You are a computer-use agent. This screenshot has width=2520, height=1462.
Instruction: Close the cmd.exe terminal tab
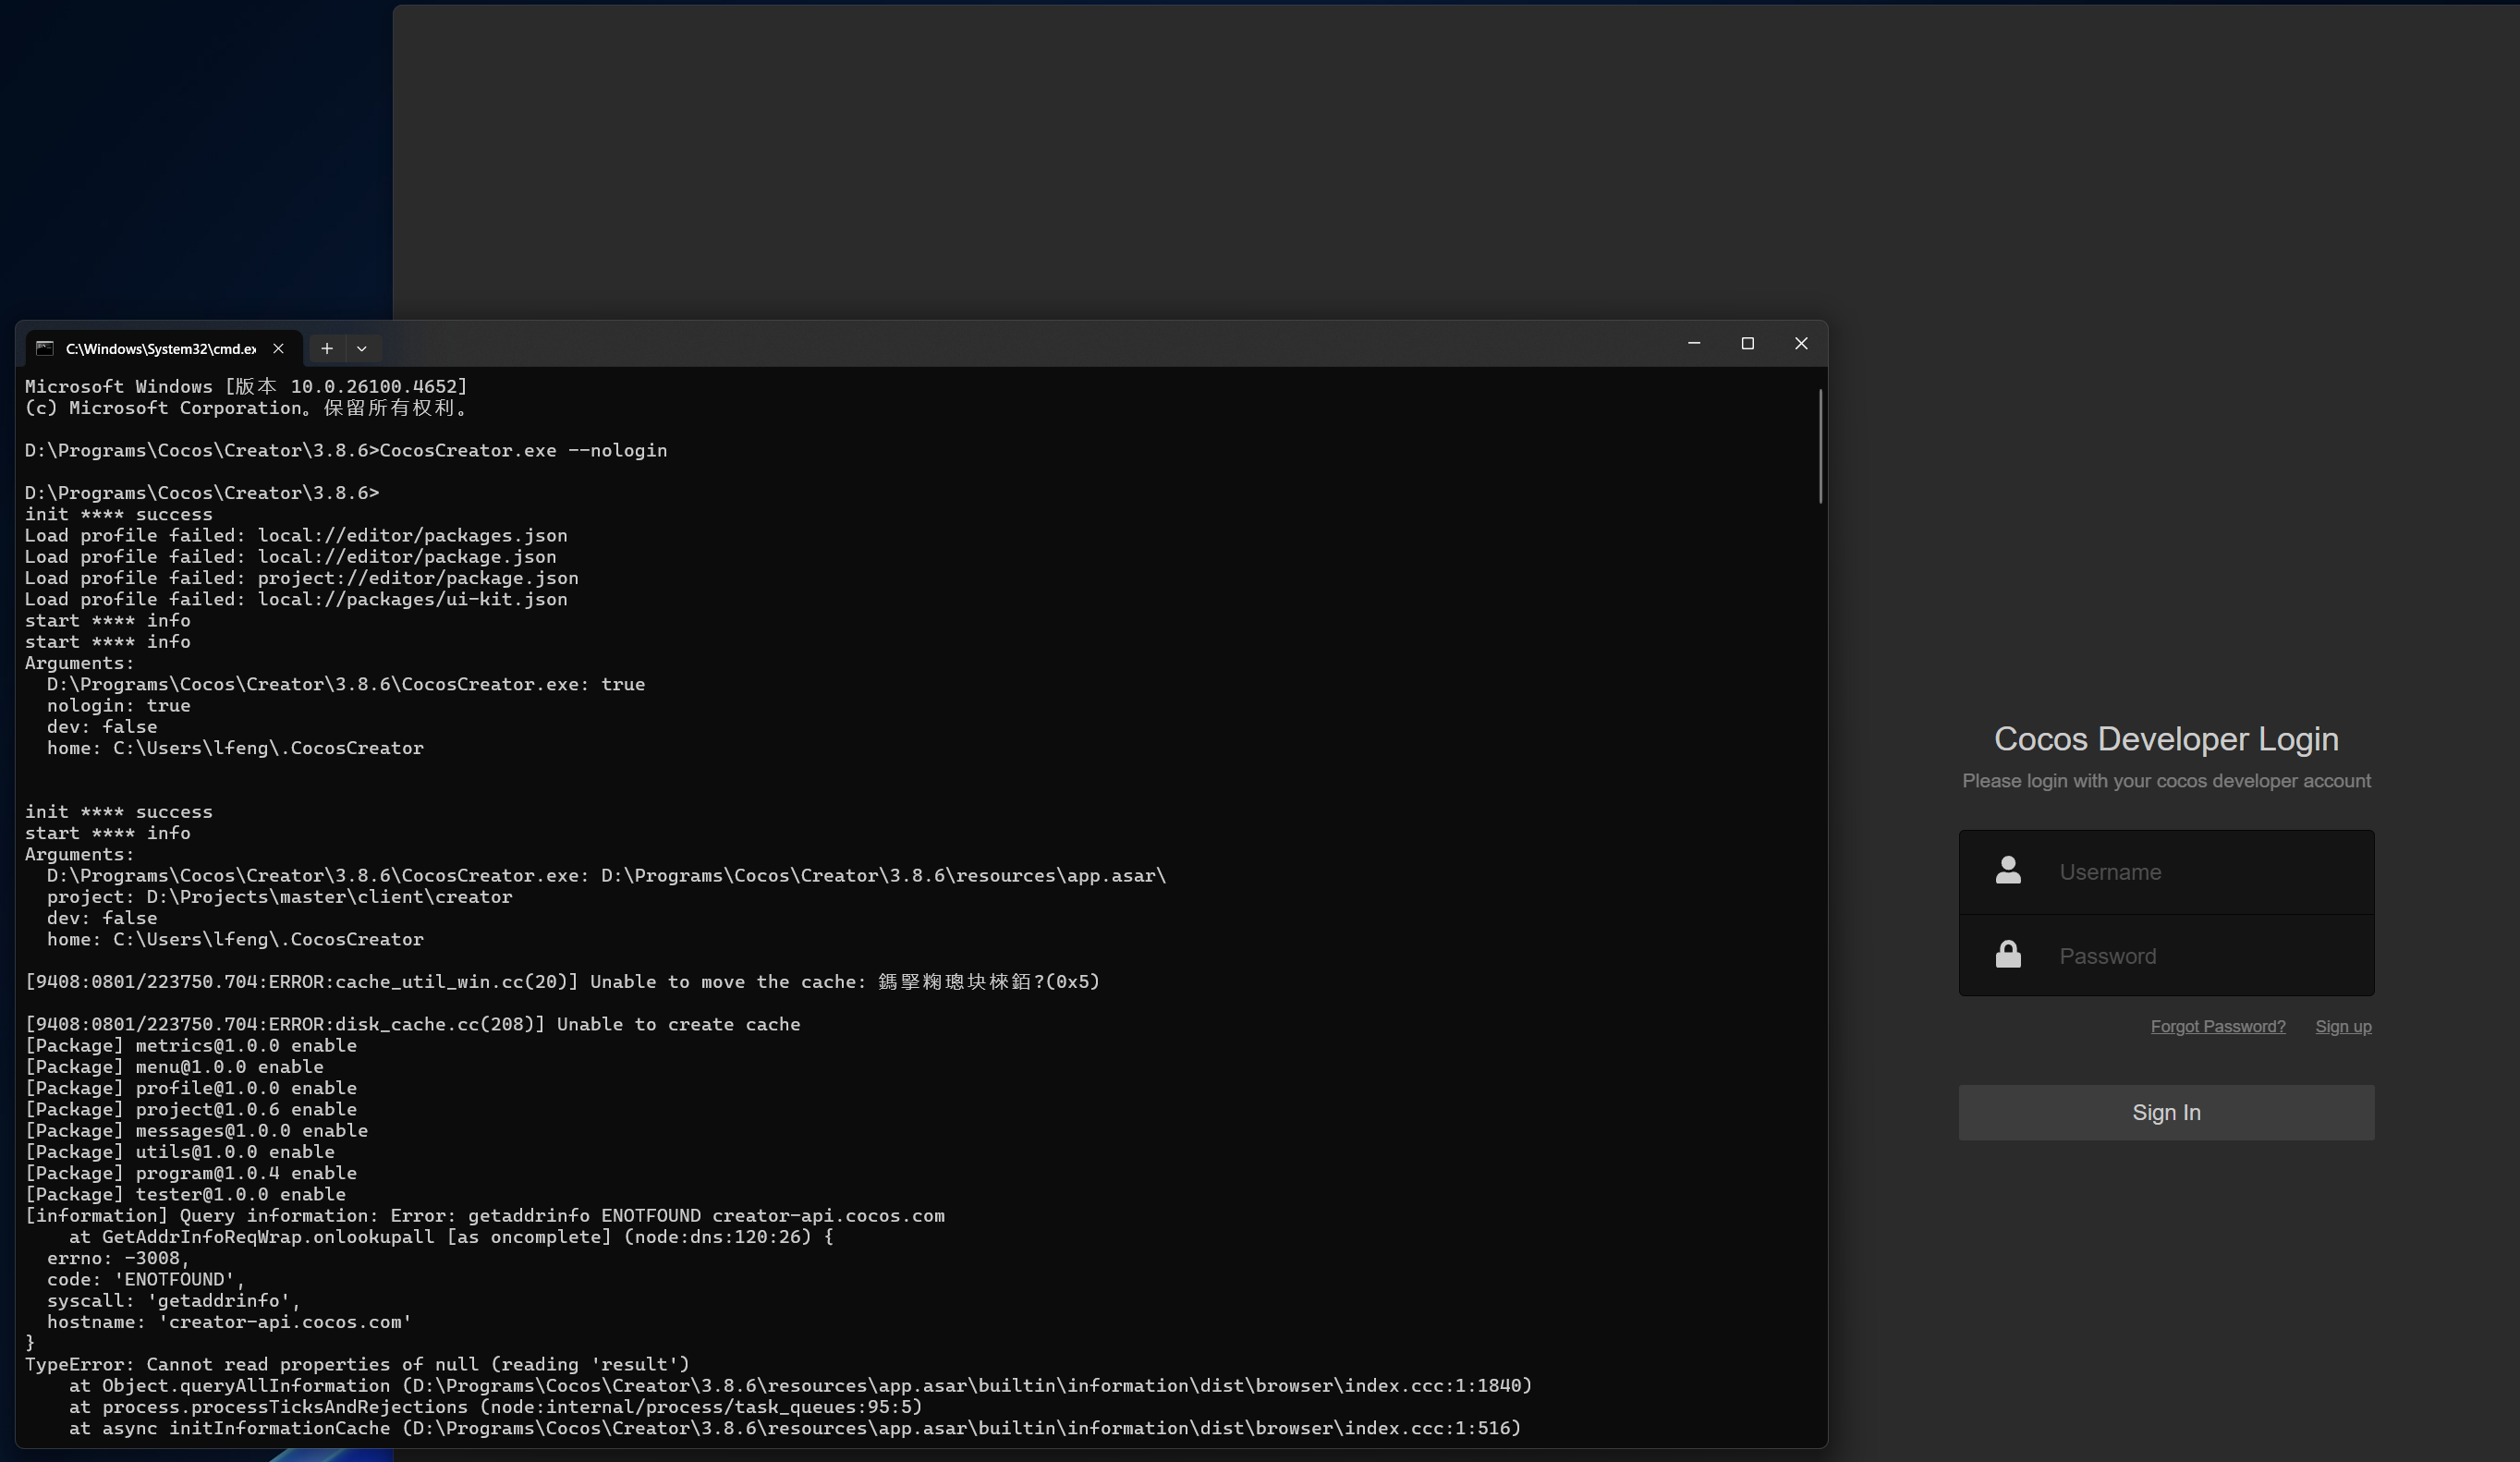pyautogui.click(x=279, y=348)
